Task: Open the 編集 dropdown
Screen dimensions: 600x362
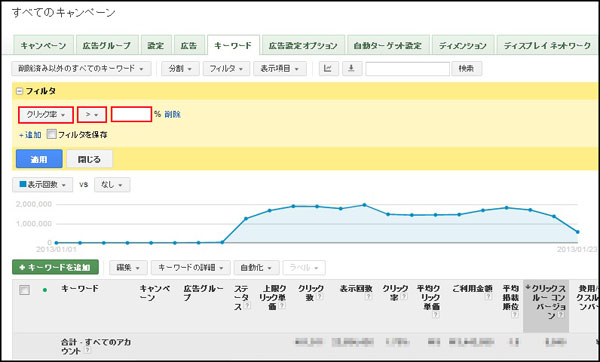Action: point(128,268)
